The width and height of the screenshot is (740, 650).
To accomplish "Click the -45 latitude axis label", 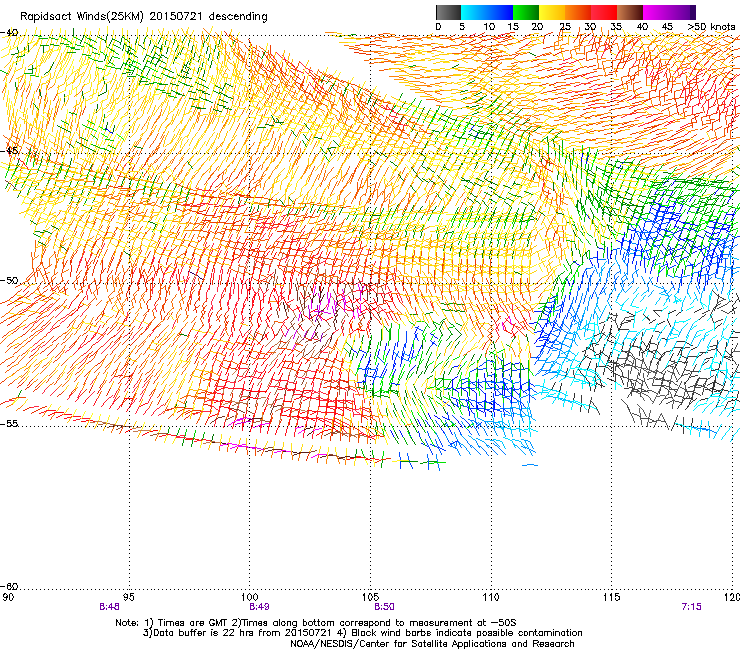I will [x=9, y=151].
